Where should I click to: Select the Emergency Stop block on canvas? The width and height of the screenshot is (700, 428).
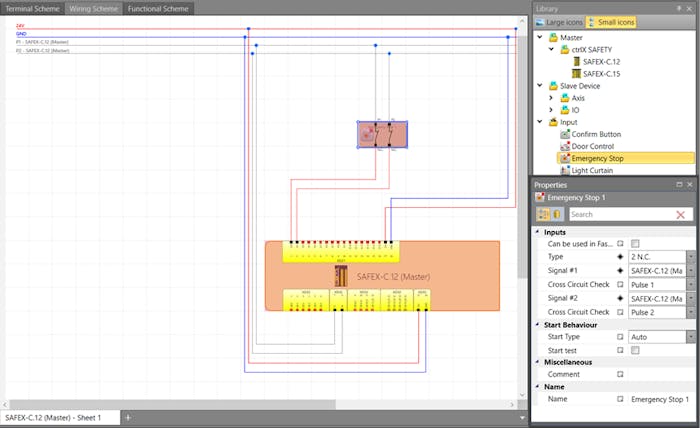tap(382, 134)
